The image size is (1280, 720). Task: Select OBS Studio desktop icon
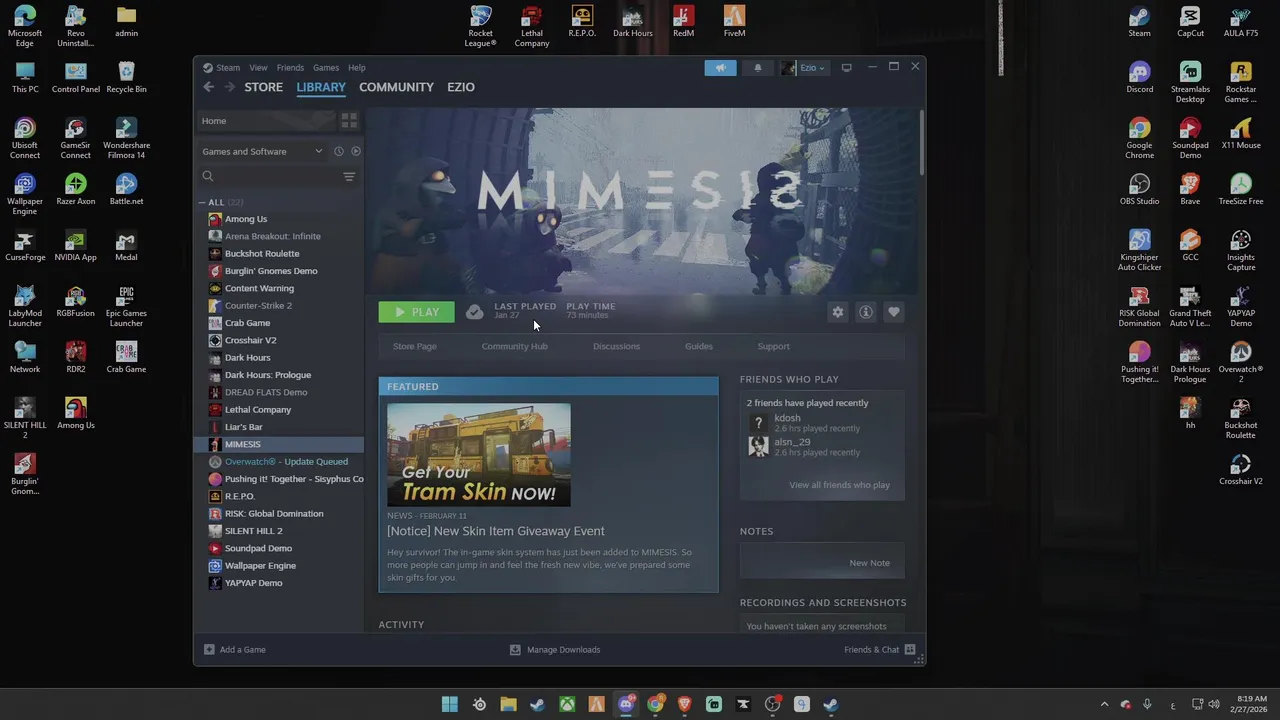coord(1140,189)
